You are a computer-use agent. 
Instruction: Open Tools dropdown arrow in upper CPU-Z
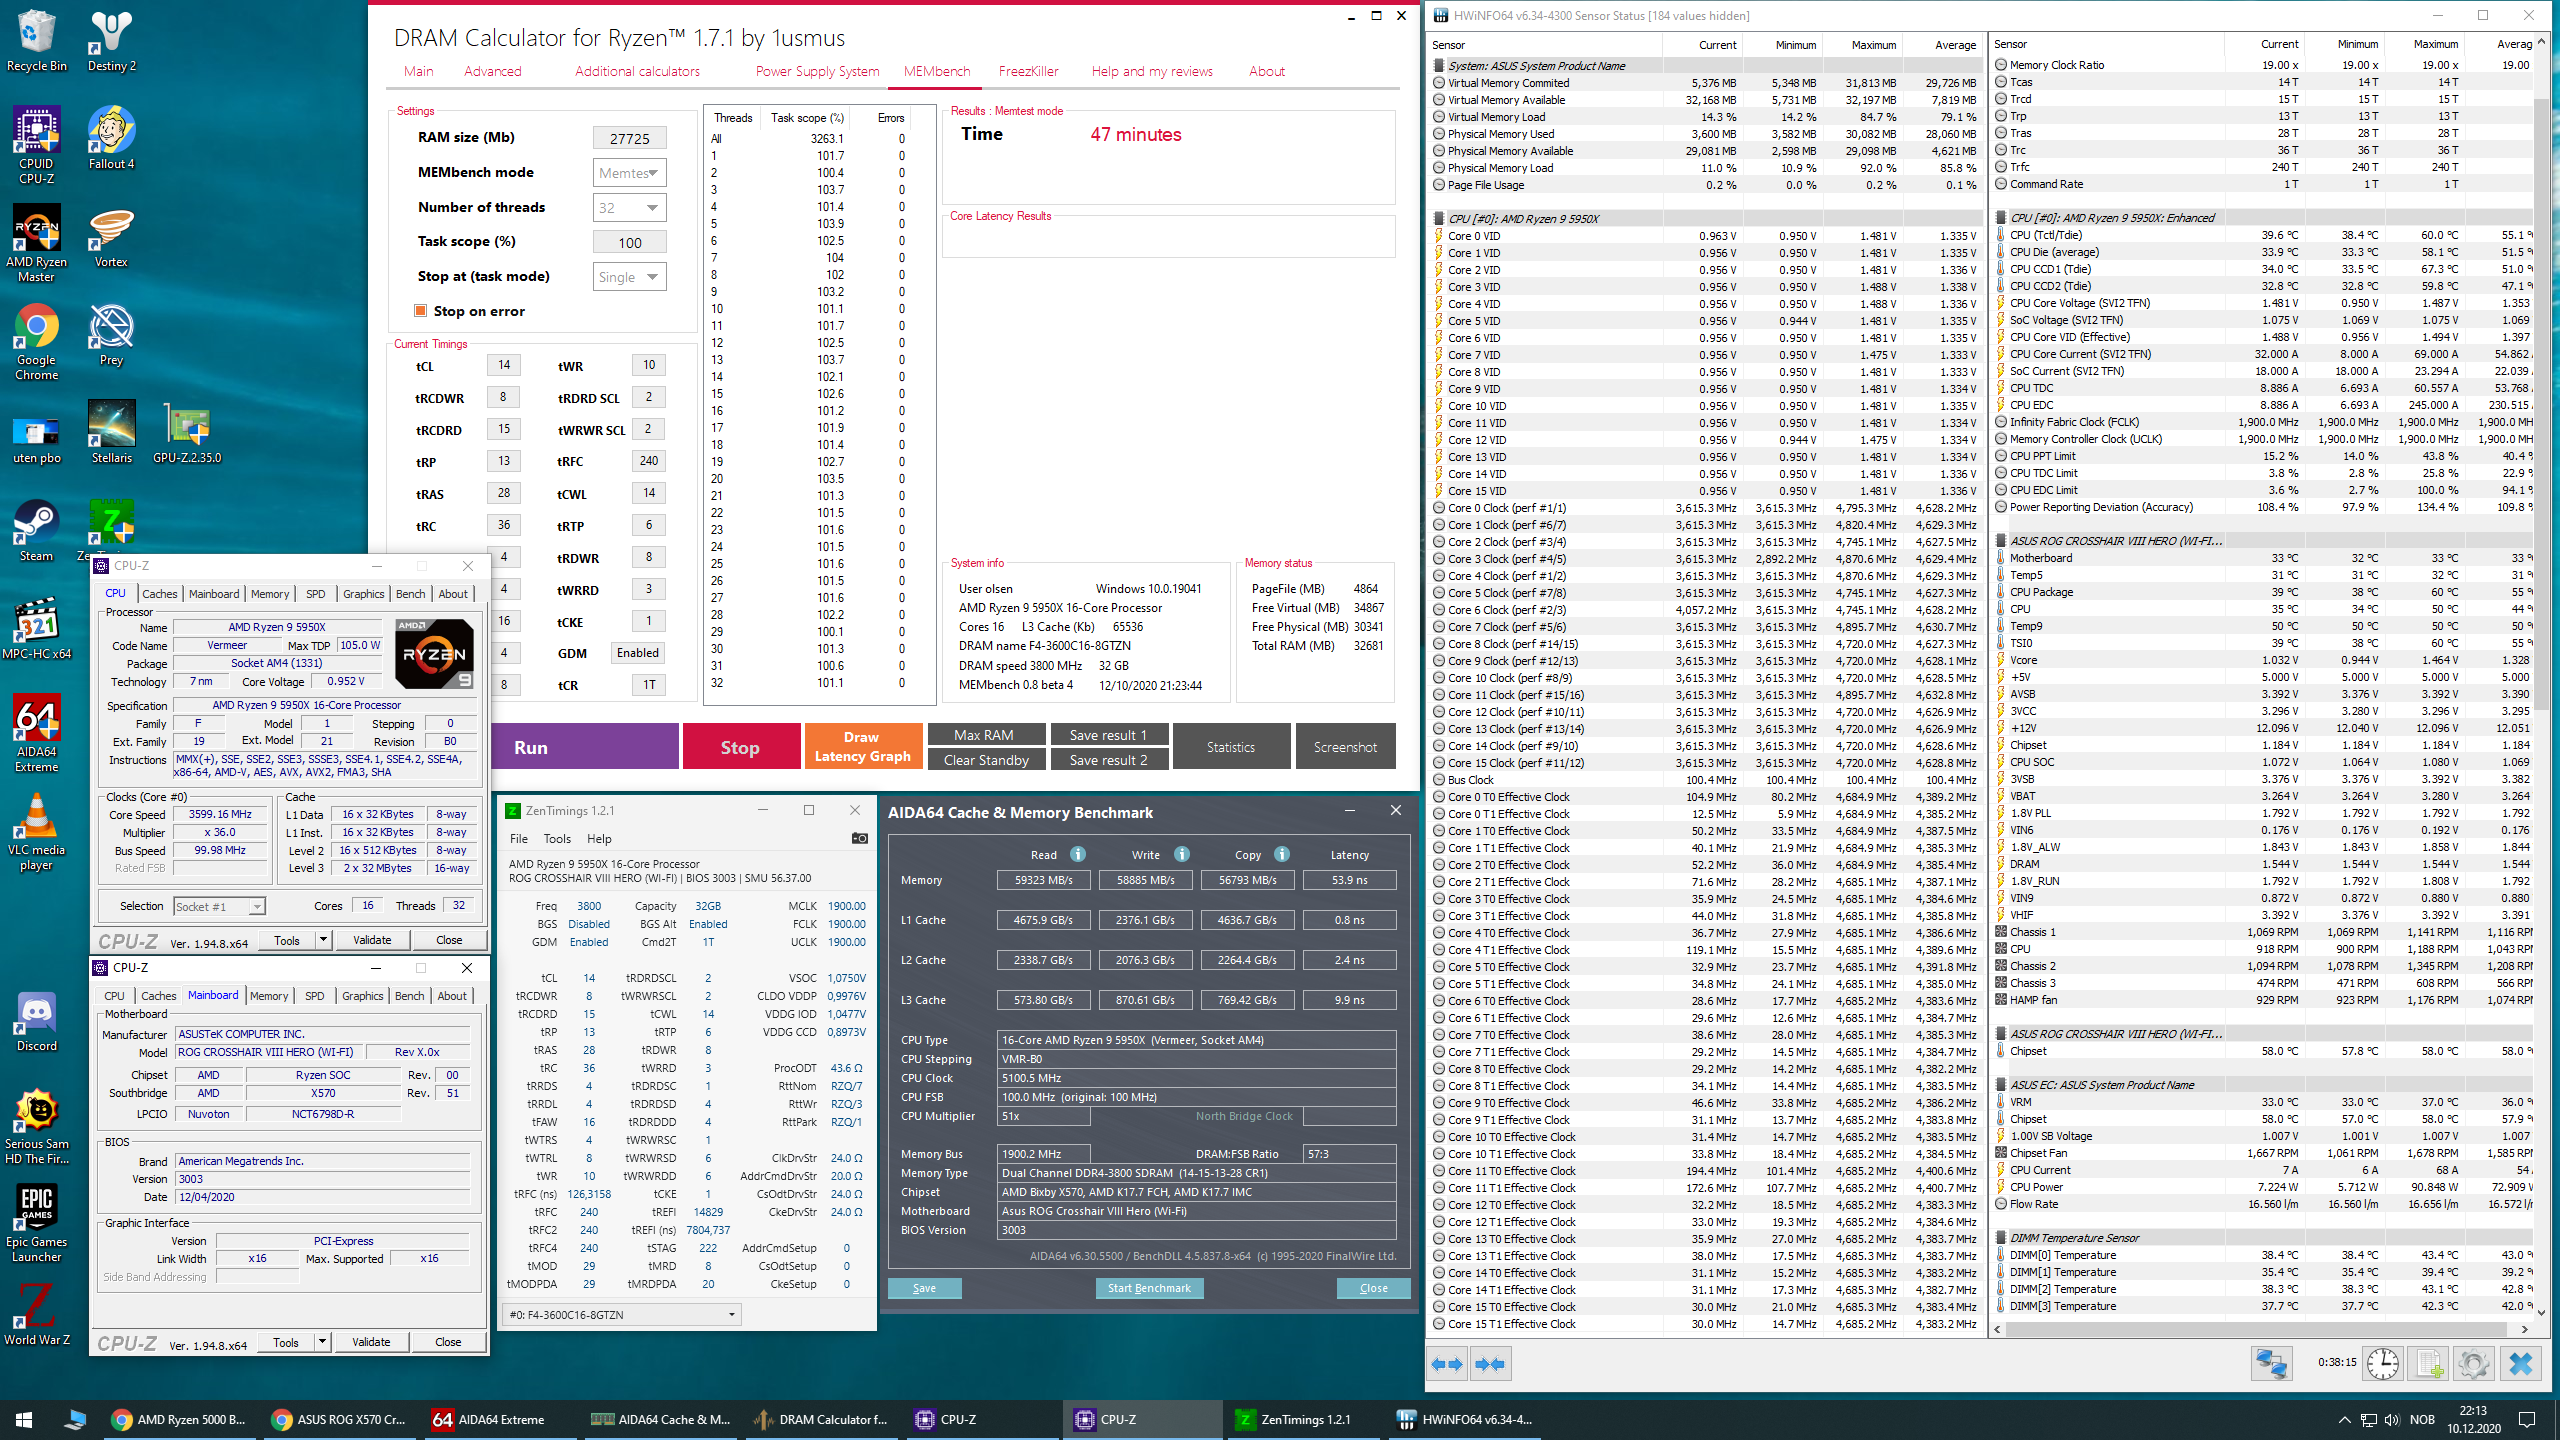(323, 940)
